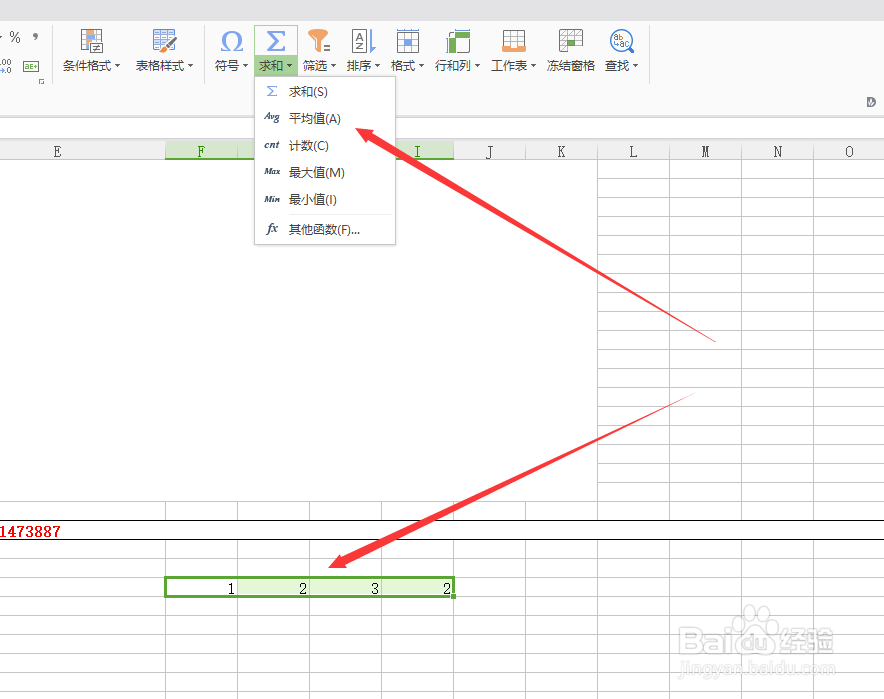Click the Sigma 求和 sum icon

[276, 41]
